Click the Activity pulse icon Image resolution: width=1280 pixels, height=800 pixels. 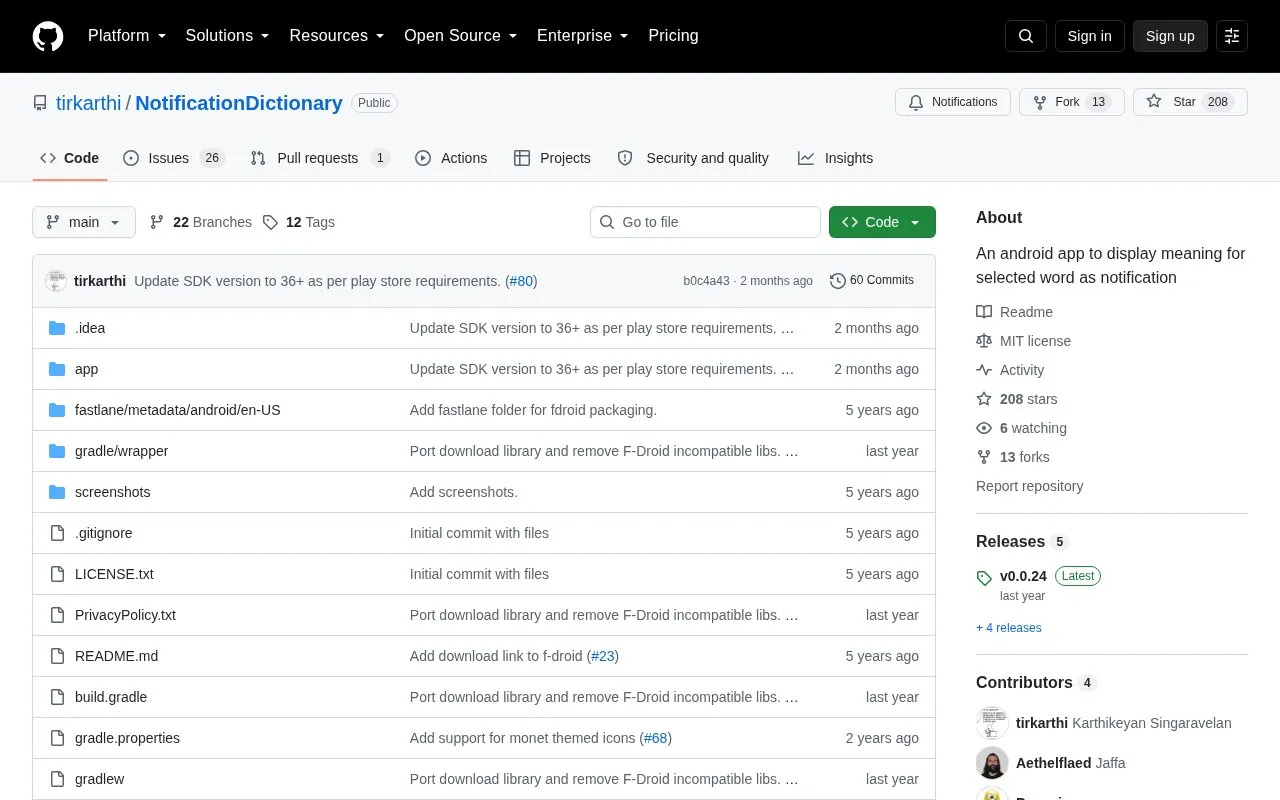pyautogui.click(x=984, y=370)
